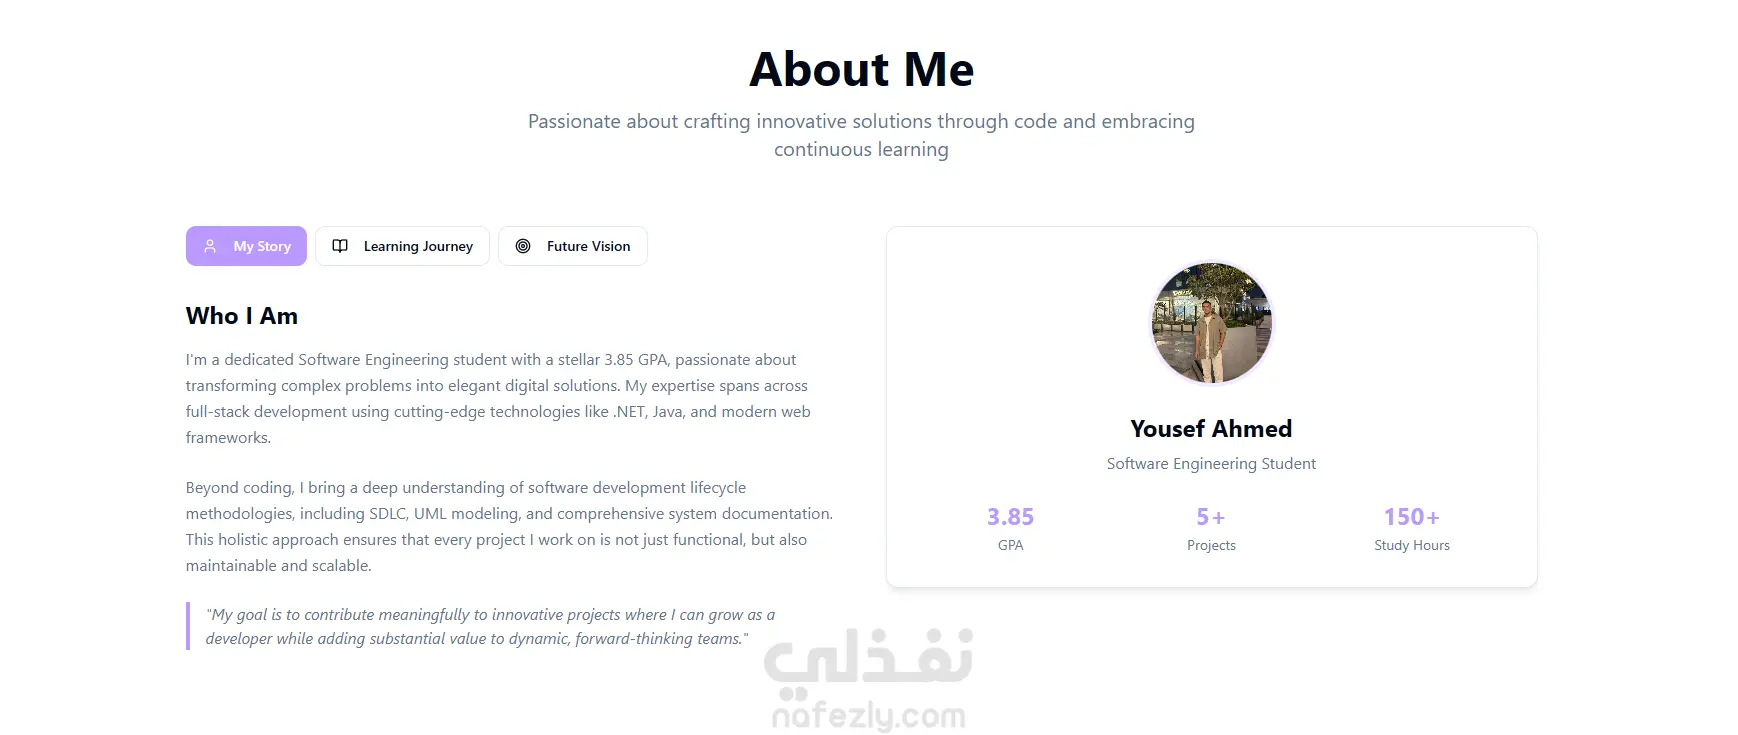Viewport: 1738px width, 735px height.
Task: Click the About Me heading
Action: click(x=861, y=70)
